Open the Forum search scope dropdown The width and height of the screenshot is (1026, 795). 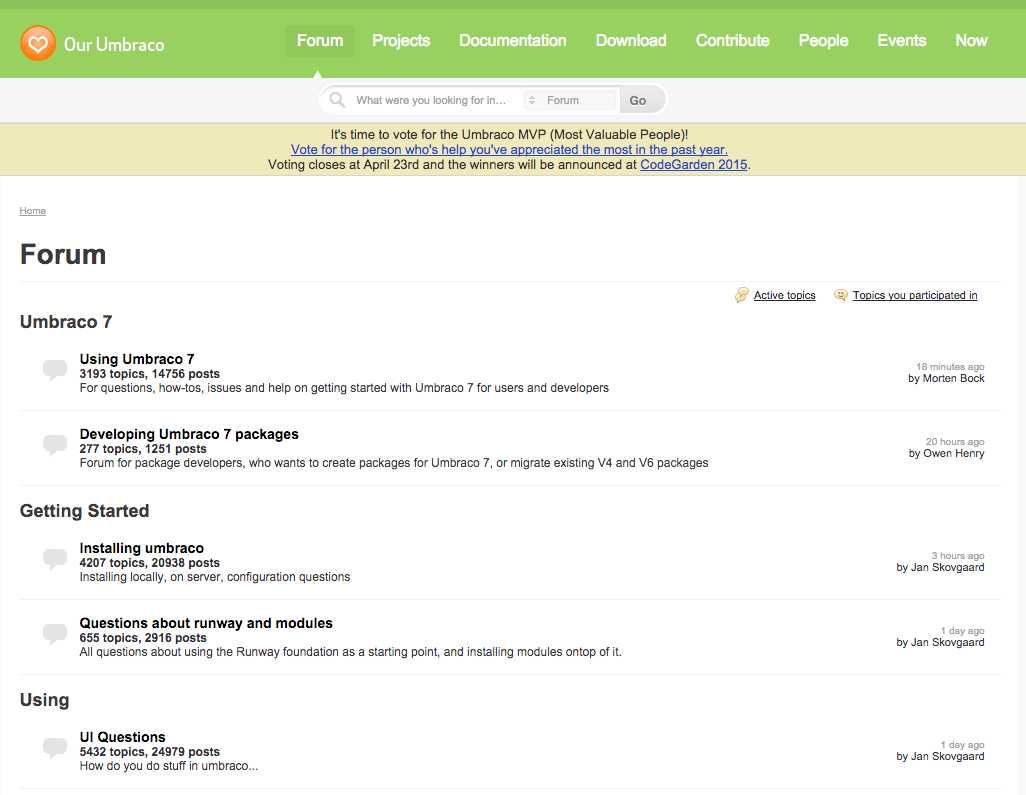coord(569,100)
